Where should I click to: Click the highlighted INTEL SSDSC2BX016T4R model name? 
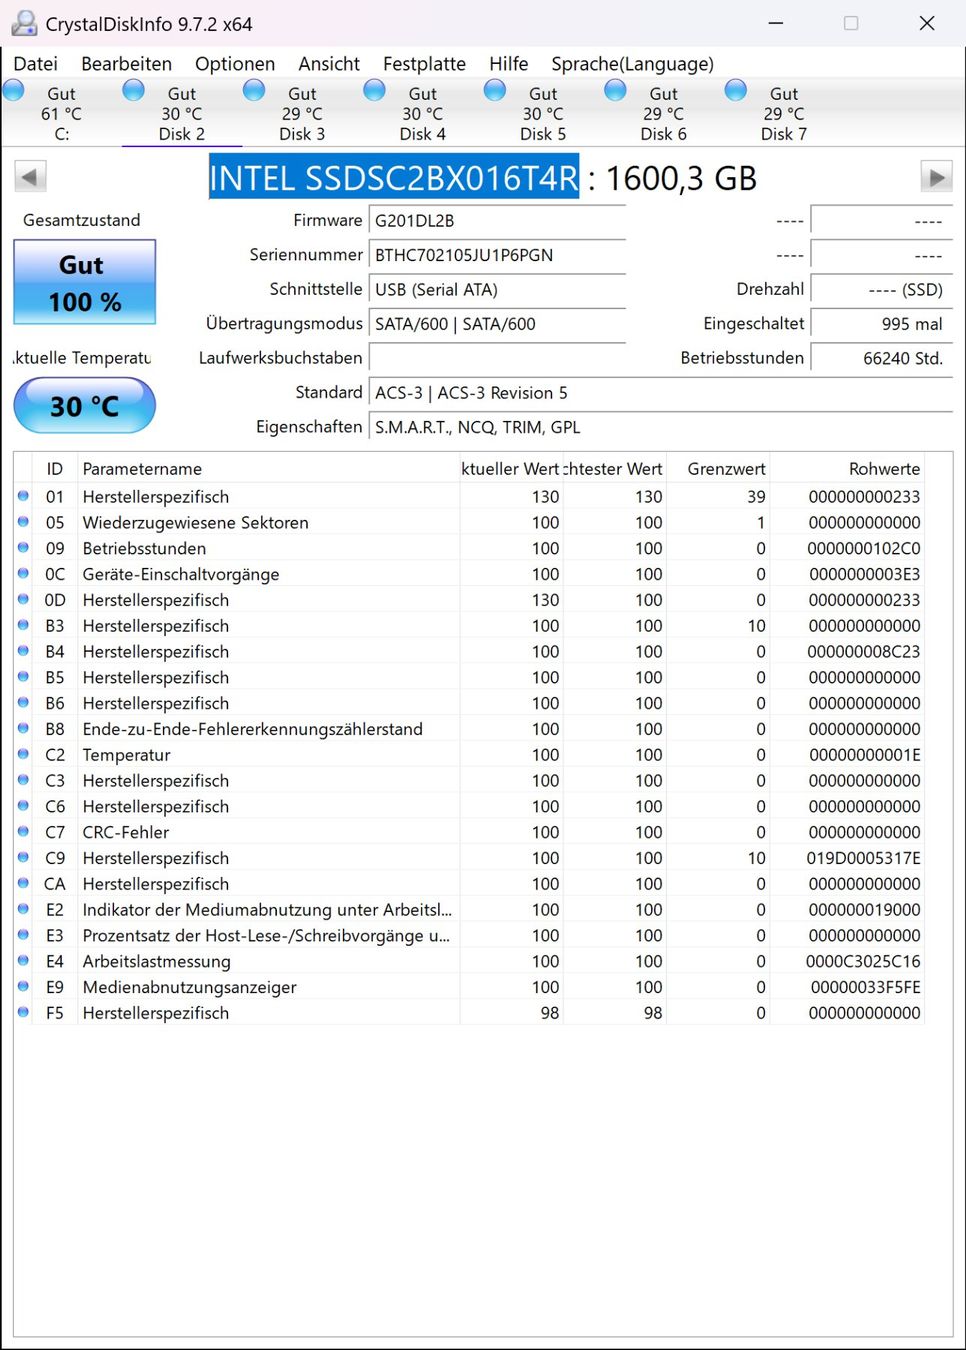click(x=394, y=178)
